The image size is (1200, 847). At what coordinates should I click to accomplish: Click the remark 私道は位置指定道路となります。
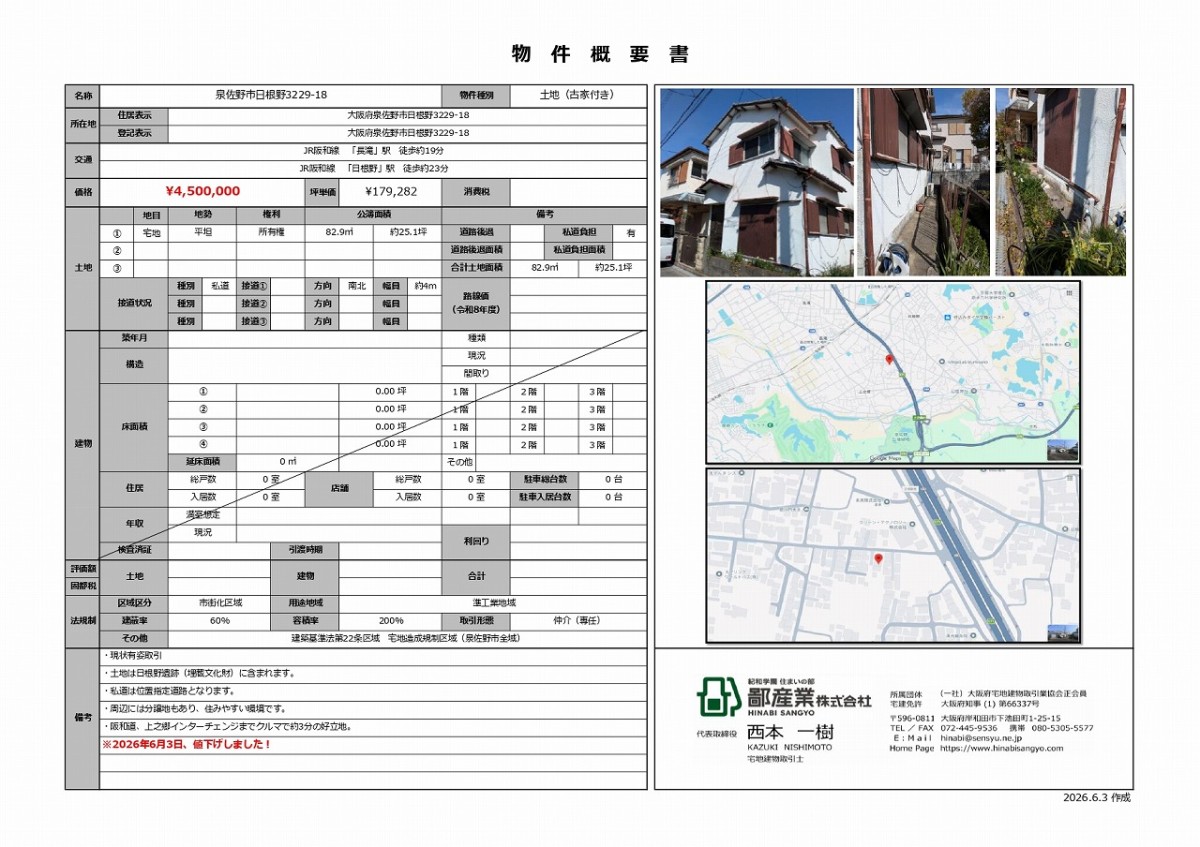click(169, 691)
